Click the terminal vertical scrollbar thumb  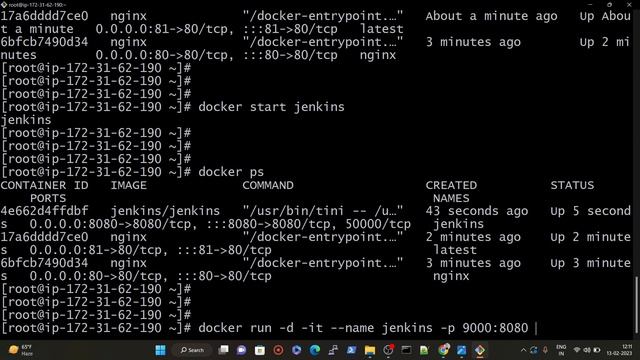coord(636,304)
